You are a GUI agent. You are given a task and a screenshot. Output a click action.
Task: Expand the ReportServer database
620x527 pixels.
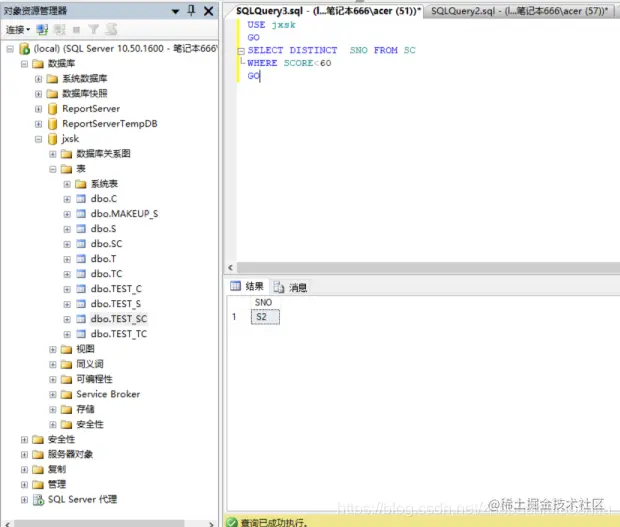pyautogui.click(x=38, y=109)
